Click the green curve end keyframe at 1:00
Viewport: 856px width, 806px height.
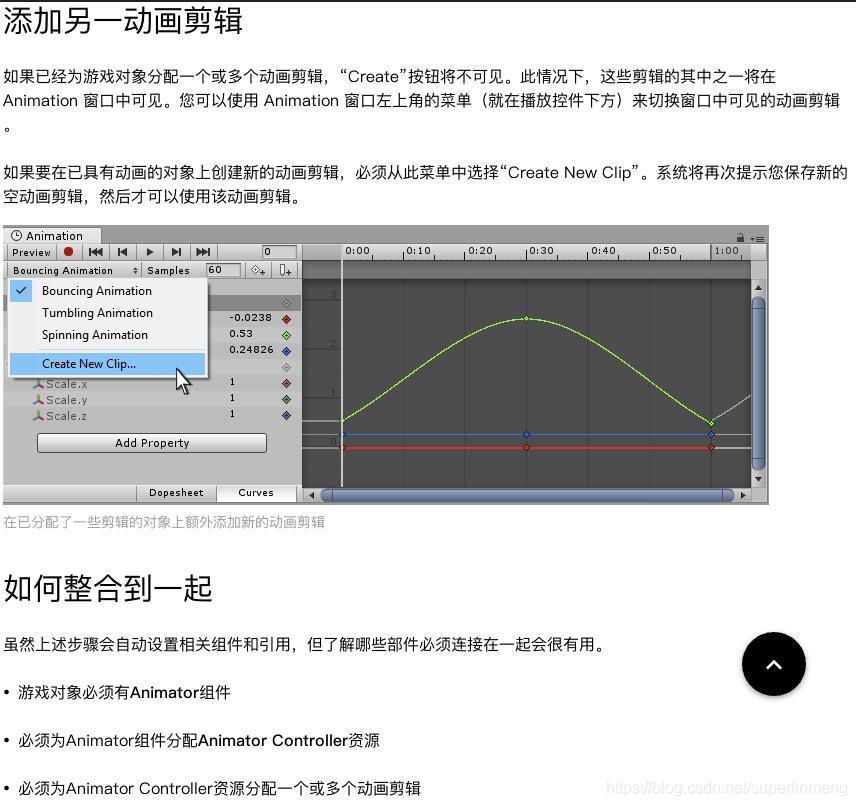pos(711,423)
